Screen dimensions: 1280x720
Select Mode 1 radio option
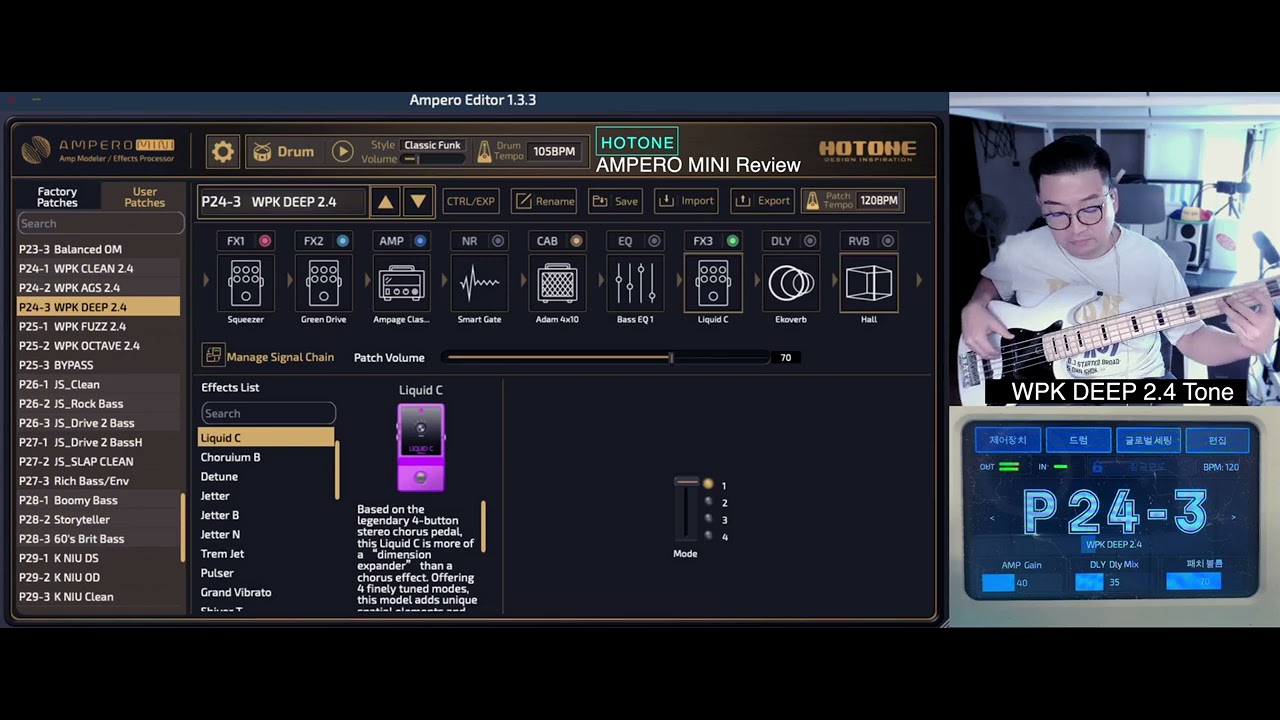coord(708,484)
